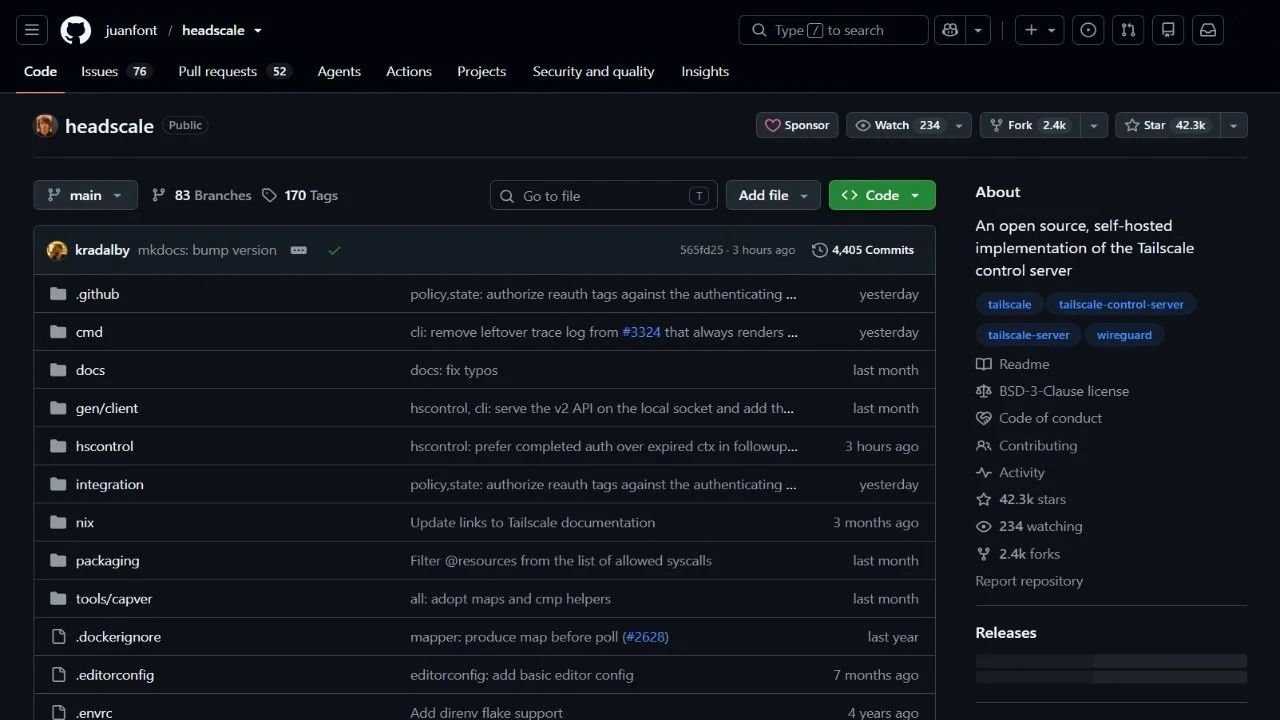Open the repository switcher dropdown next to headscale

point(257,30)
